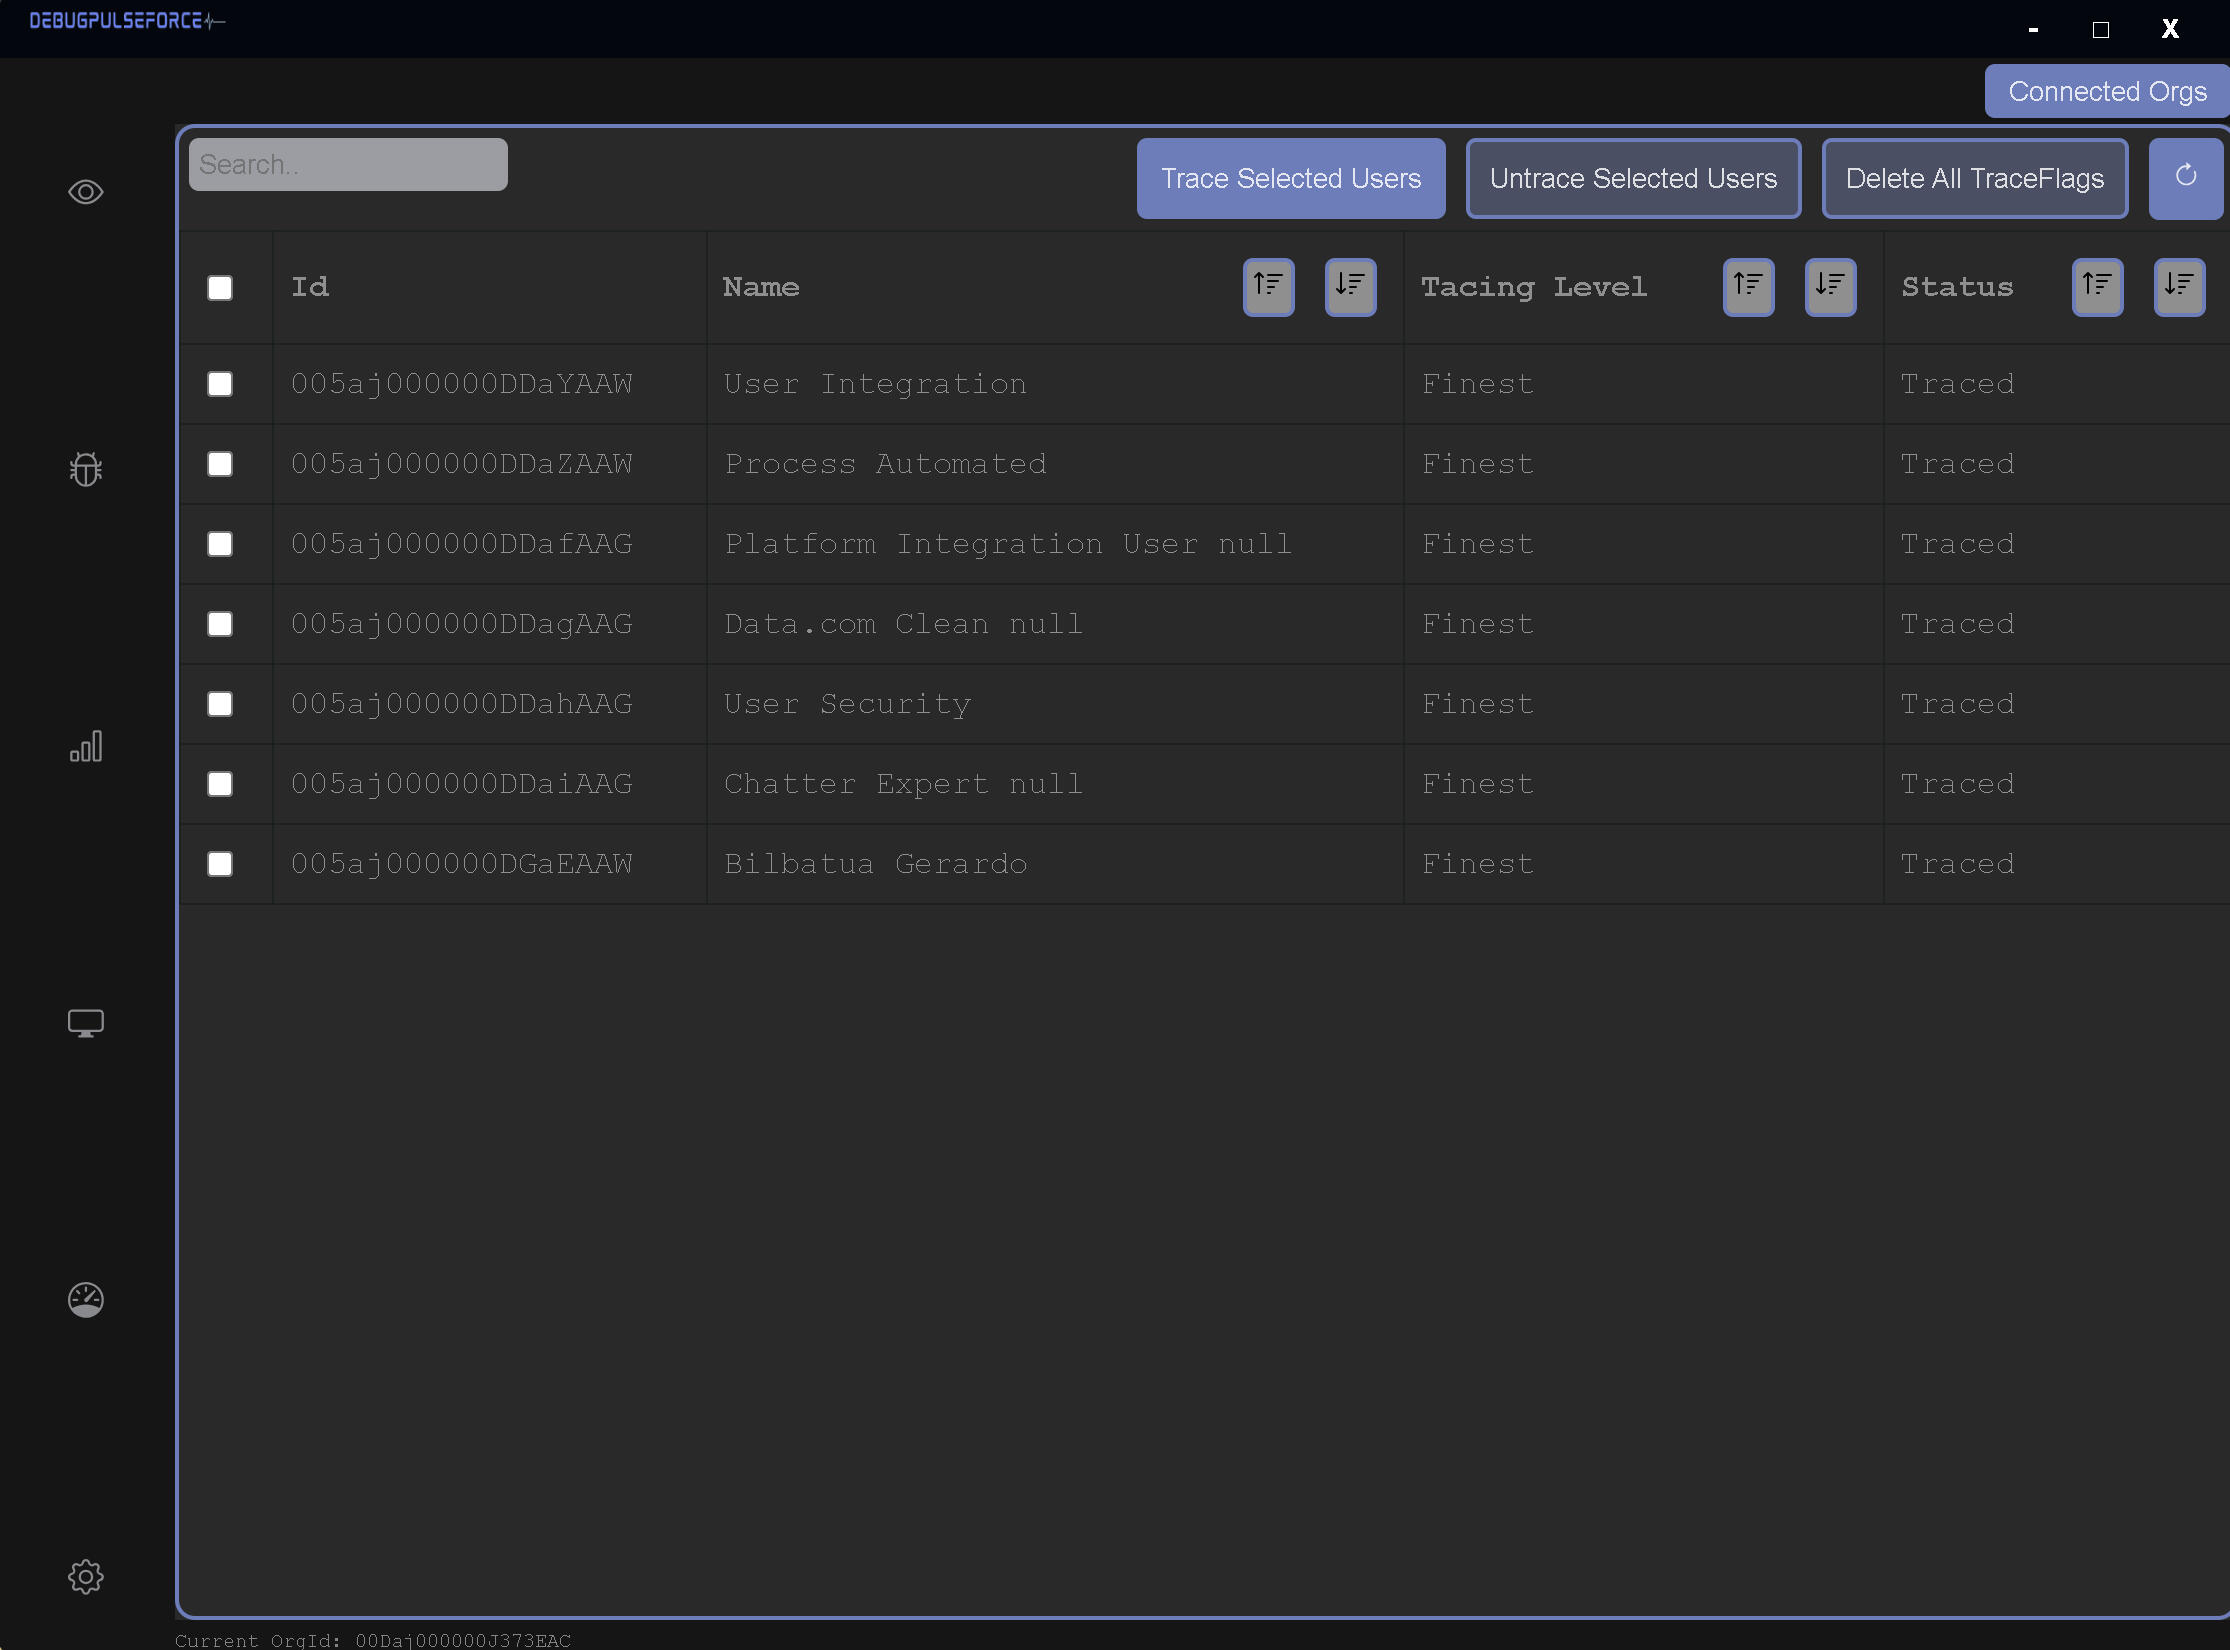
Task: Click Trace Selected Users button
Action: pos(1290,178)
